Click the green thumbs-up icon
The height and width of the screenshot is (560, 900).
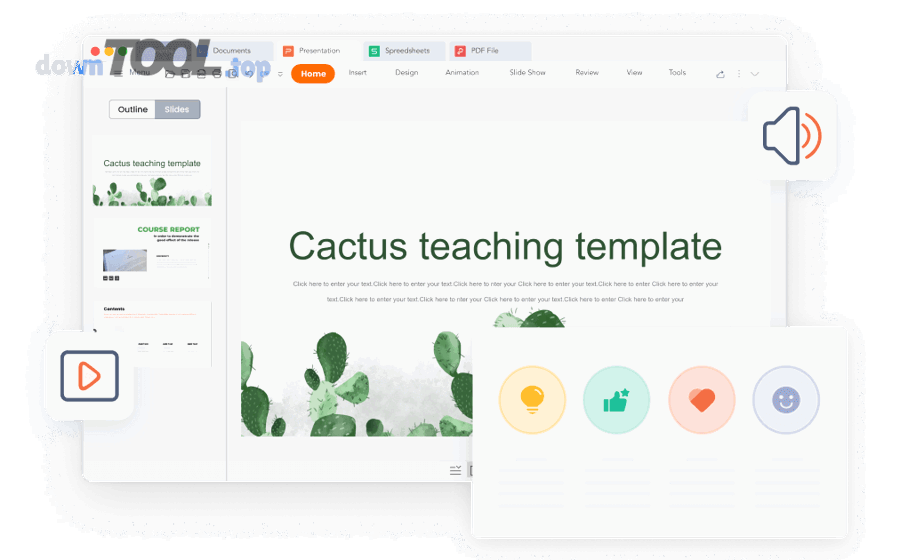616,400
